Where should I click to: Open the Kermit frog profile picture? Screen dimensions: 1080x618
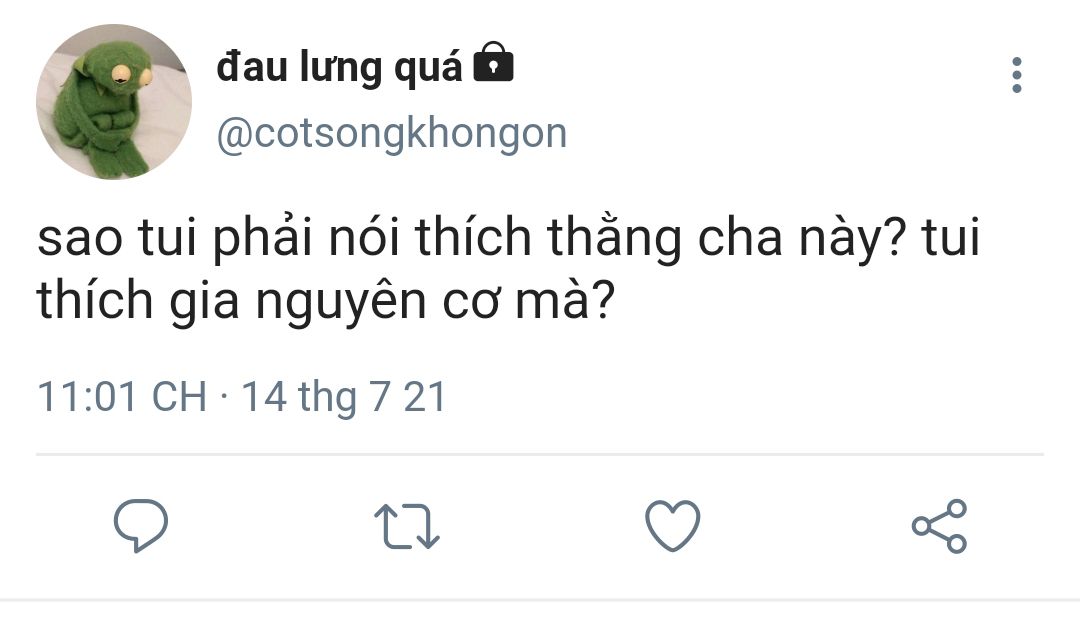click(x=114, y=101)
